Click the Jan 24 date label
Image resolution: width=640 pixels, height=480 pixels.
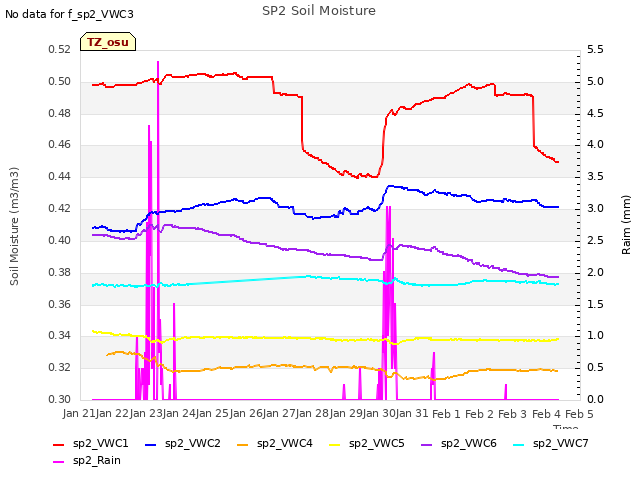pos(179,414)
